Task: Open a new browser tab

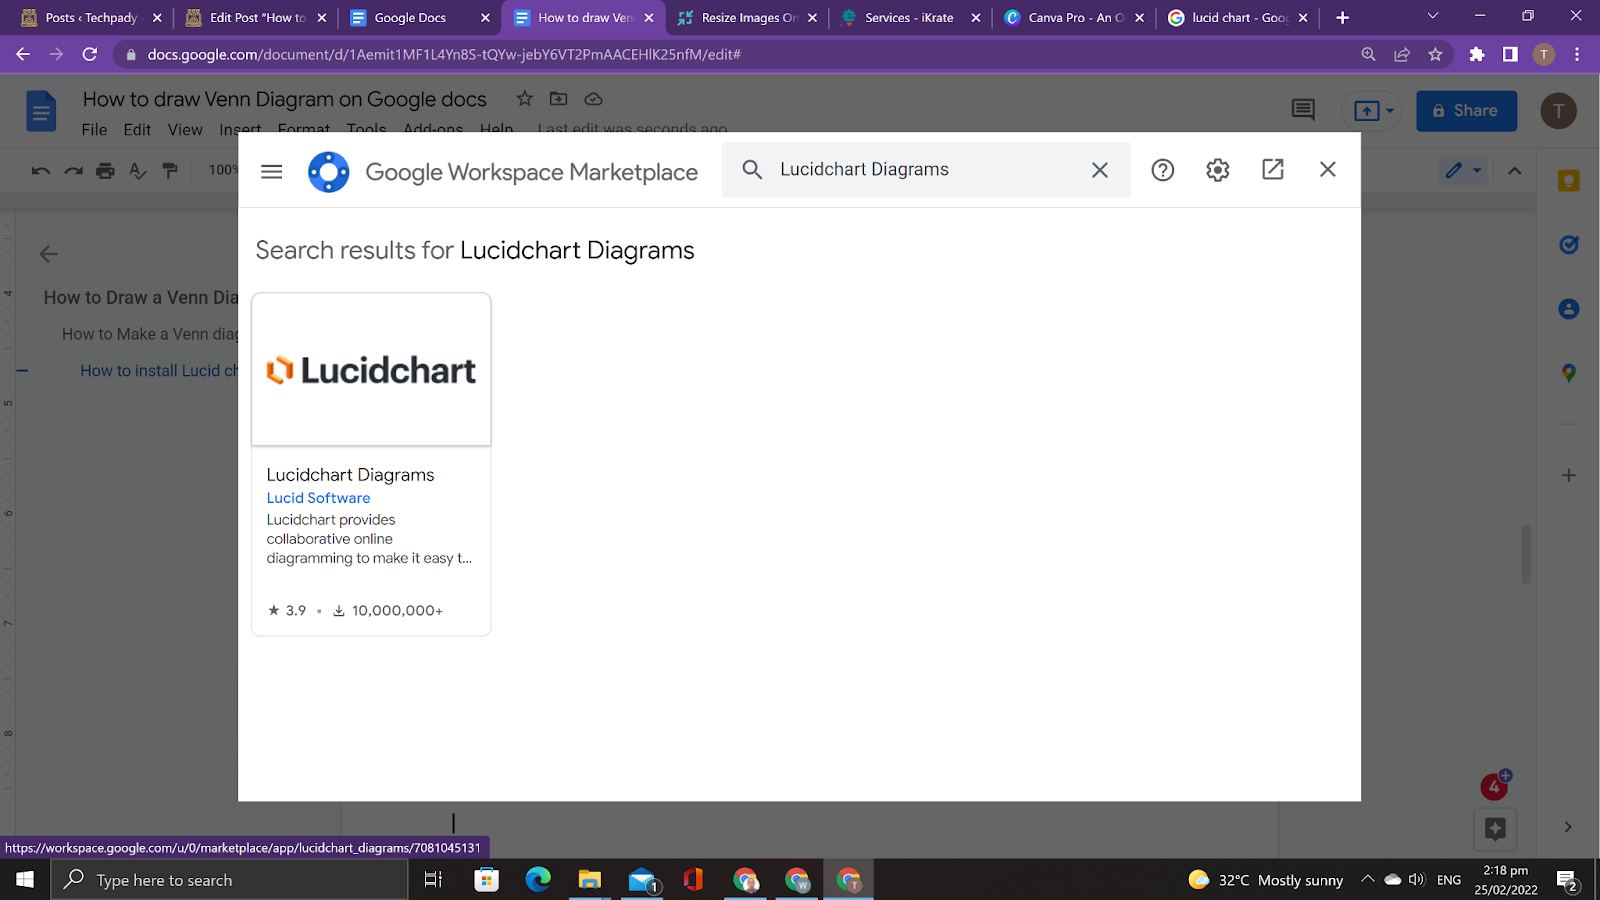Action: click(1342, 18)
